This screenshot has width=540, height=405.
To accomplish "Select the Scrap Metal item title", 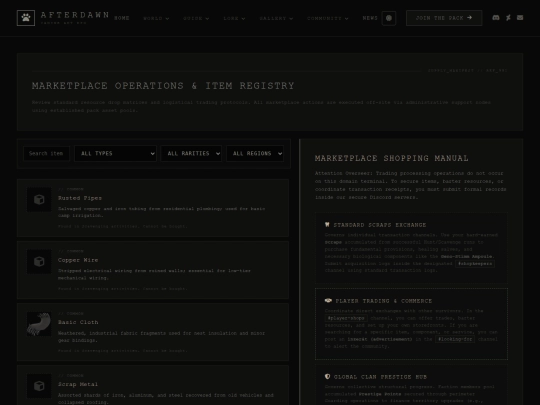I will pos(78,384).
